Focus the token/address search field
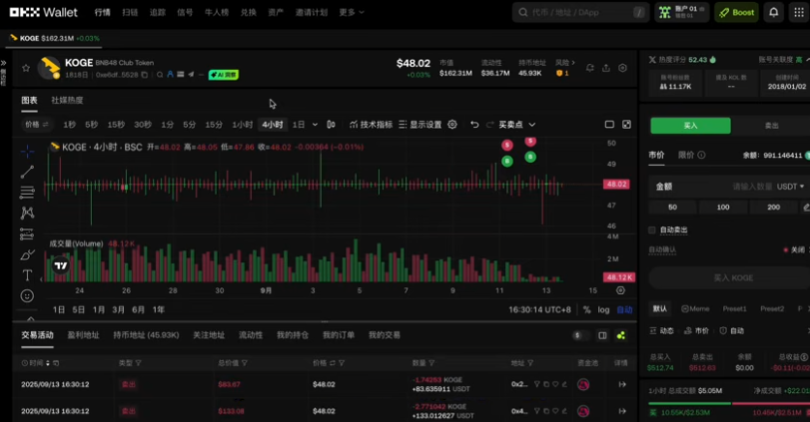The width and height of the screenshot is (810, 422). [x=580, y=12]
